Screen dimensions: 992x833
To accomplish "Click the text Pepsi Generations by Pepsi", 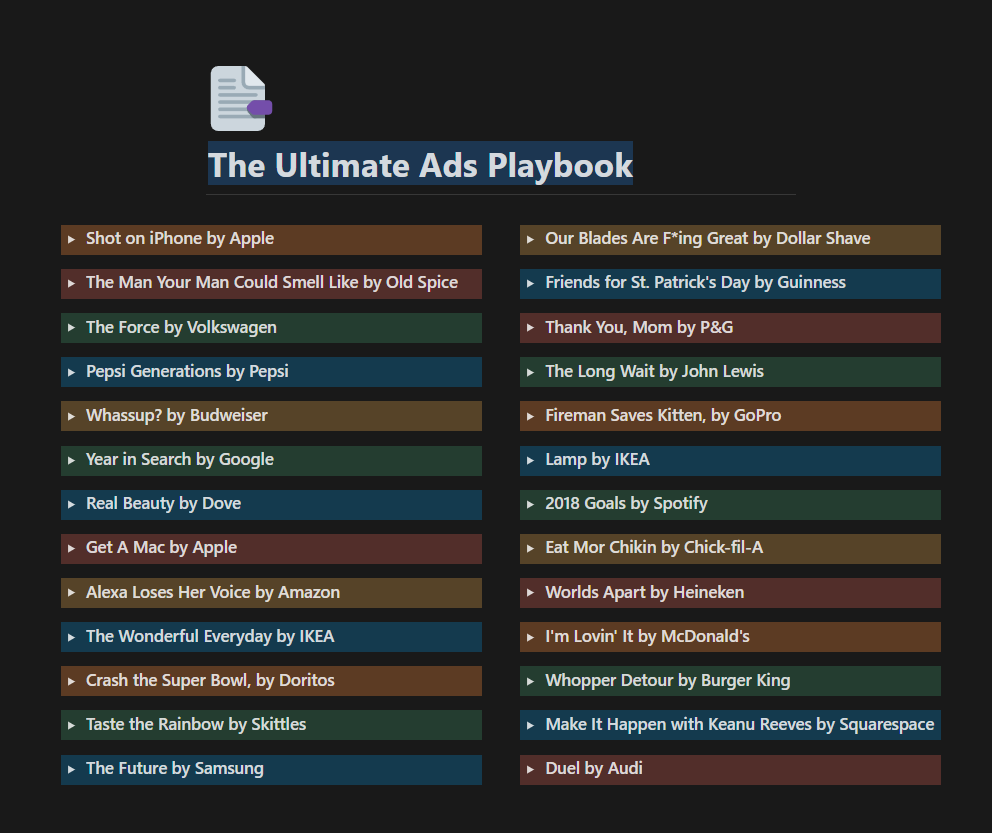I will [x=187, y=371].
